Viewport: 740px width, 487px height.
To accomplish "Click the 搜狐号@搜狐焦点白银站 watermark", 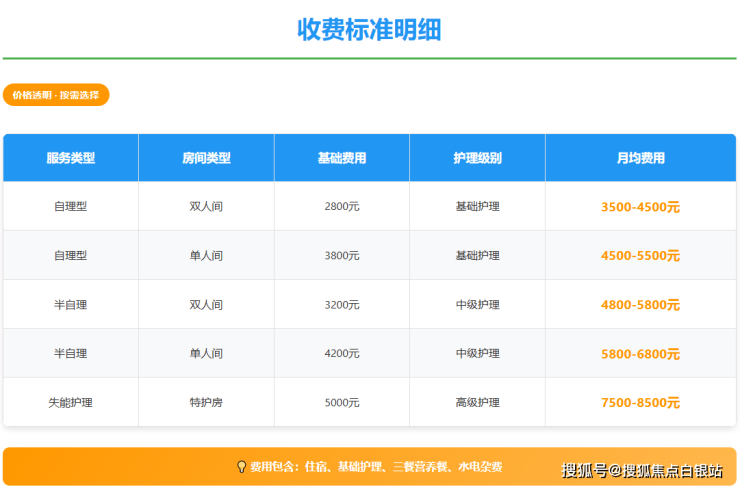I will pos(641,471).
